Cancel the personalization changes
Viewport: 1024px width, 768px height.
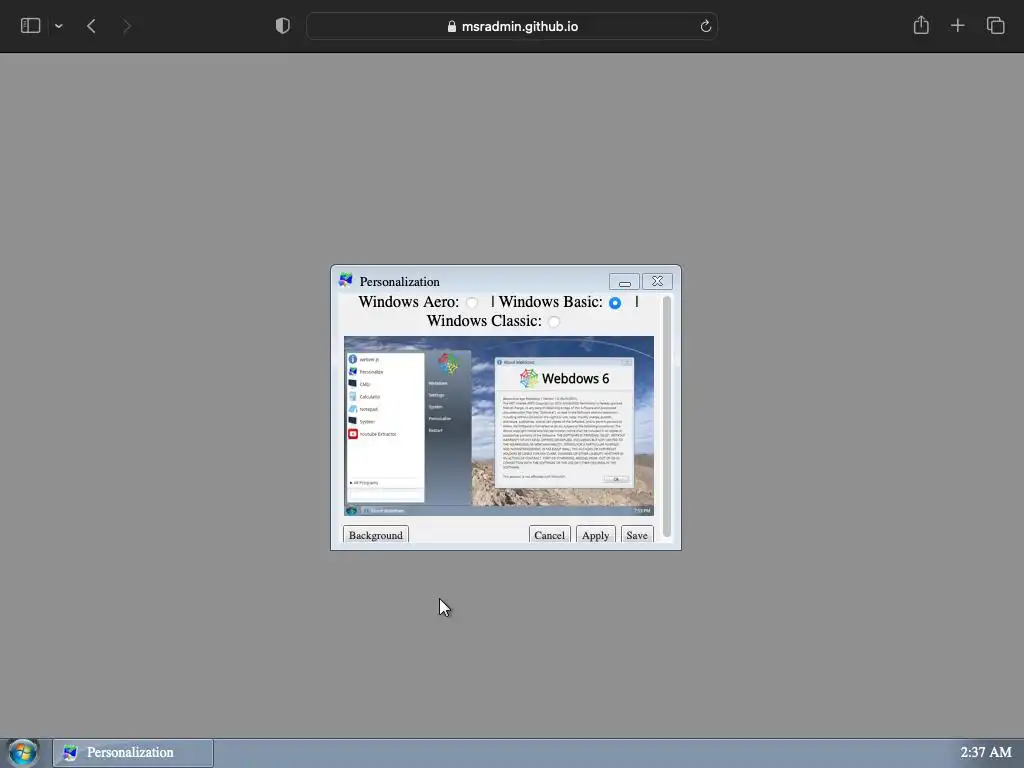coord(549,535)
